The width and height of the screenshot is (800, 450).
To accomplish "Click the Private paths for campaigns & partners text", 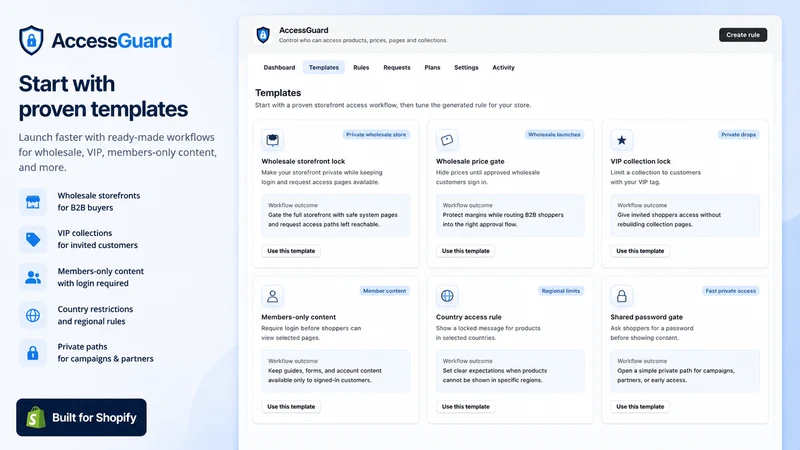I will click(105, 353).
